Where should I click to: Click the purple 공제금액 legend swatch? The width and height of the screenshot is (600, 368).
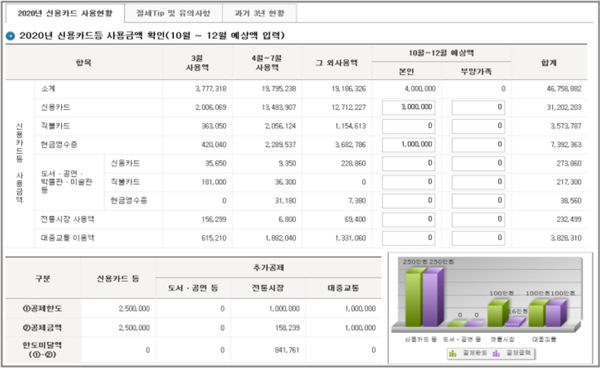496,353
